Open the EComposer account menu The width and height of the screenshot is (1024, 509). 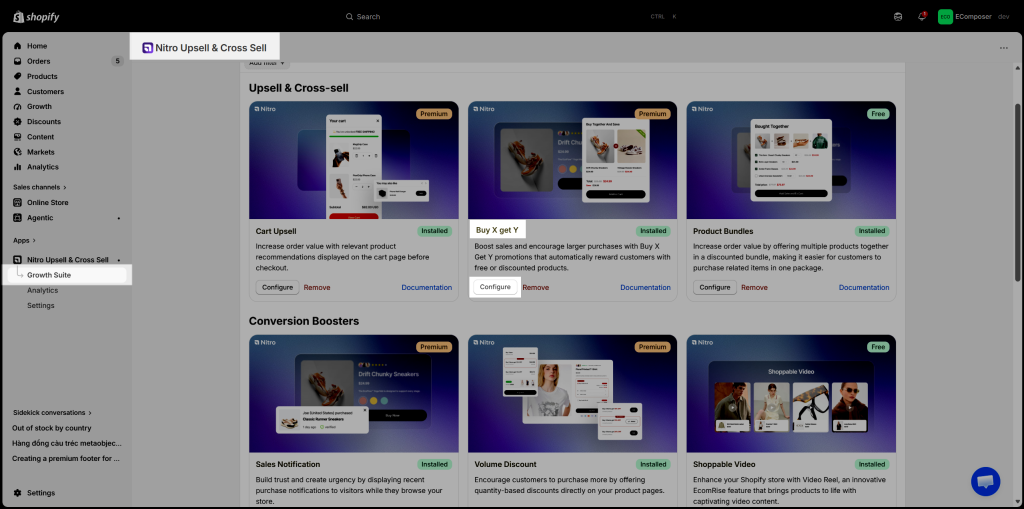(974, 16)
